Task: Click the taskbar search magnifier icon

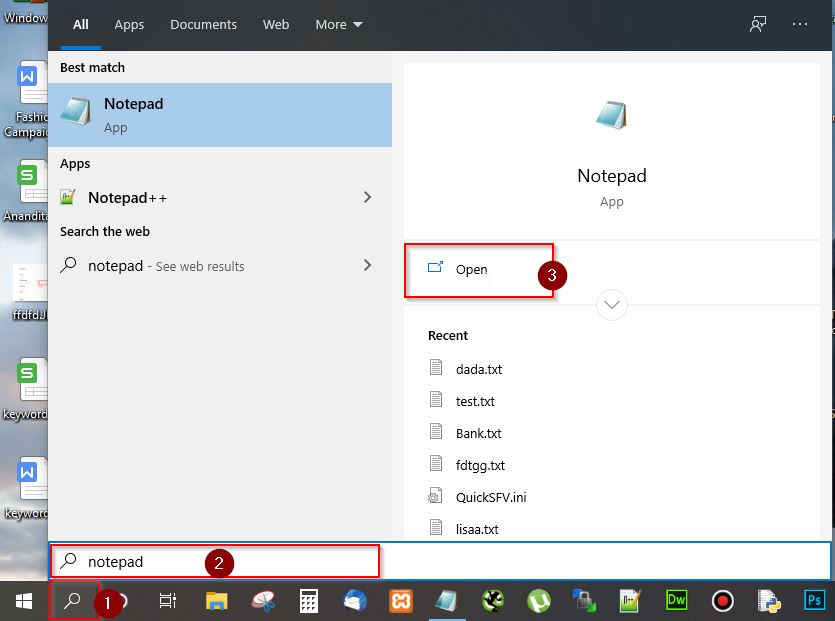Action: [x=72, y=601]
